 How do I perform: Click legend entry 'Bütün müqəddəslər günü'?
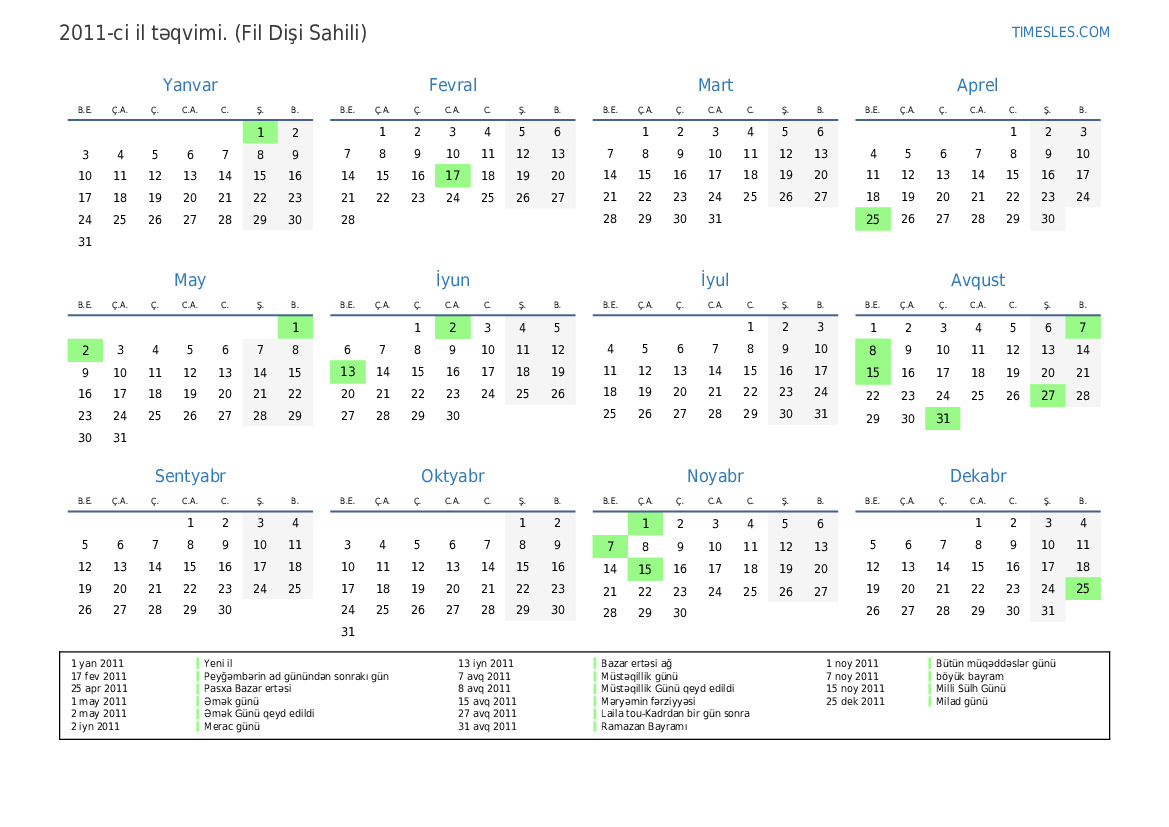coord(995,663)
